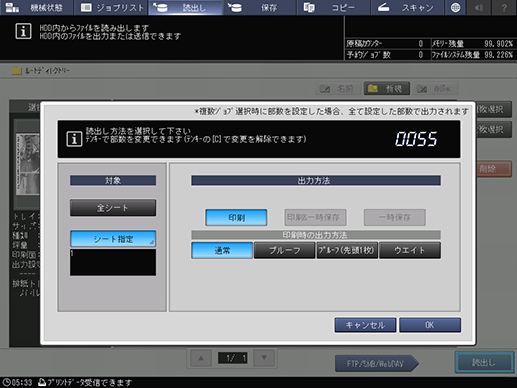Click the background 読出し recall button
This screenshot has width=517, height=388.
[x=484, y=362]
